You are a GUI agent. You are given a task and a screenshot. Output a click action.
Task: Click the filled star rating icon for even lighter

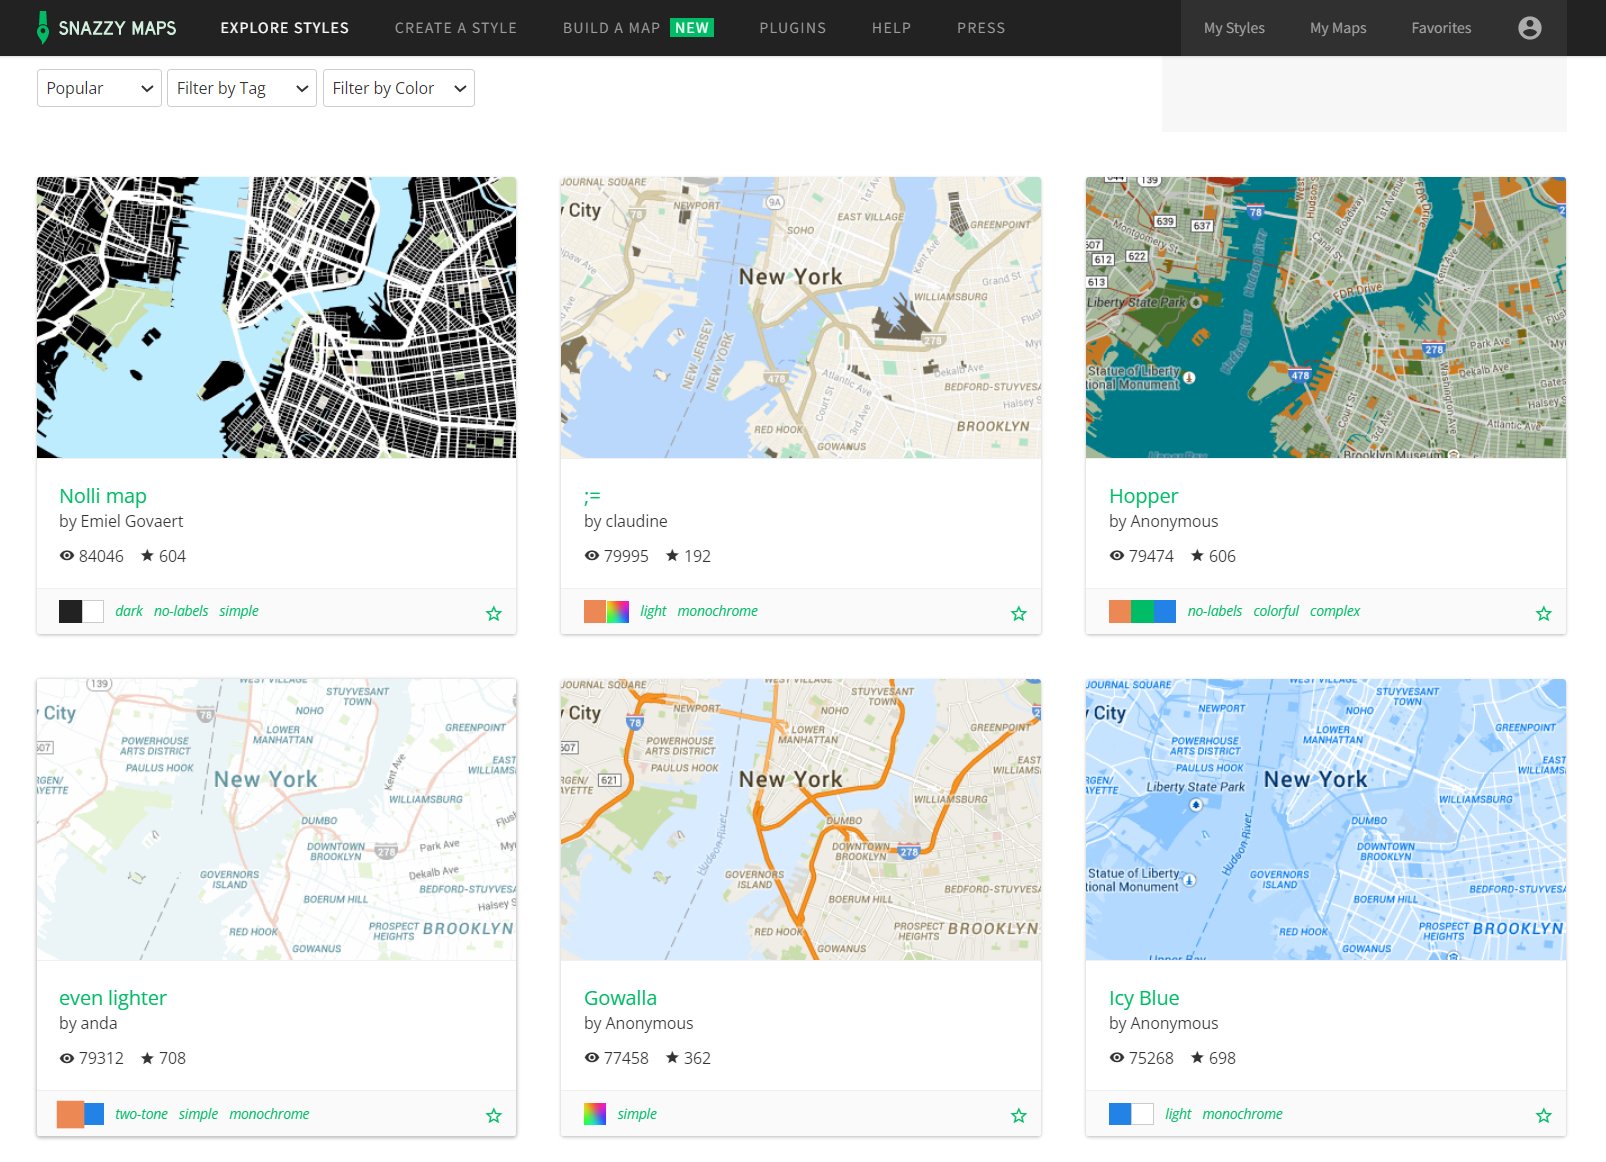tap(147, 1057)
